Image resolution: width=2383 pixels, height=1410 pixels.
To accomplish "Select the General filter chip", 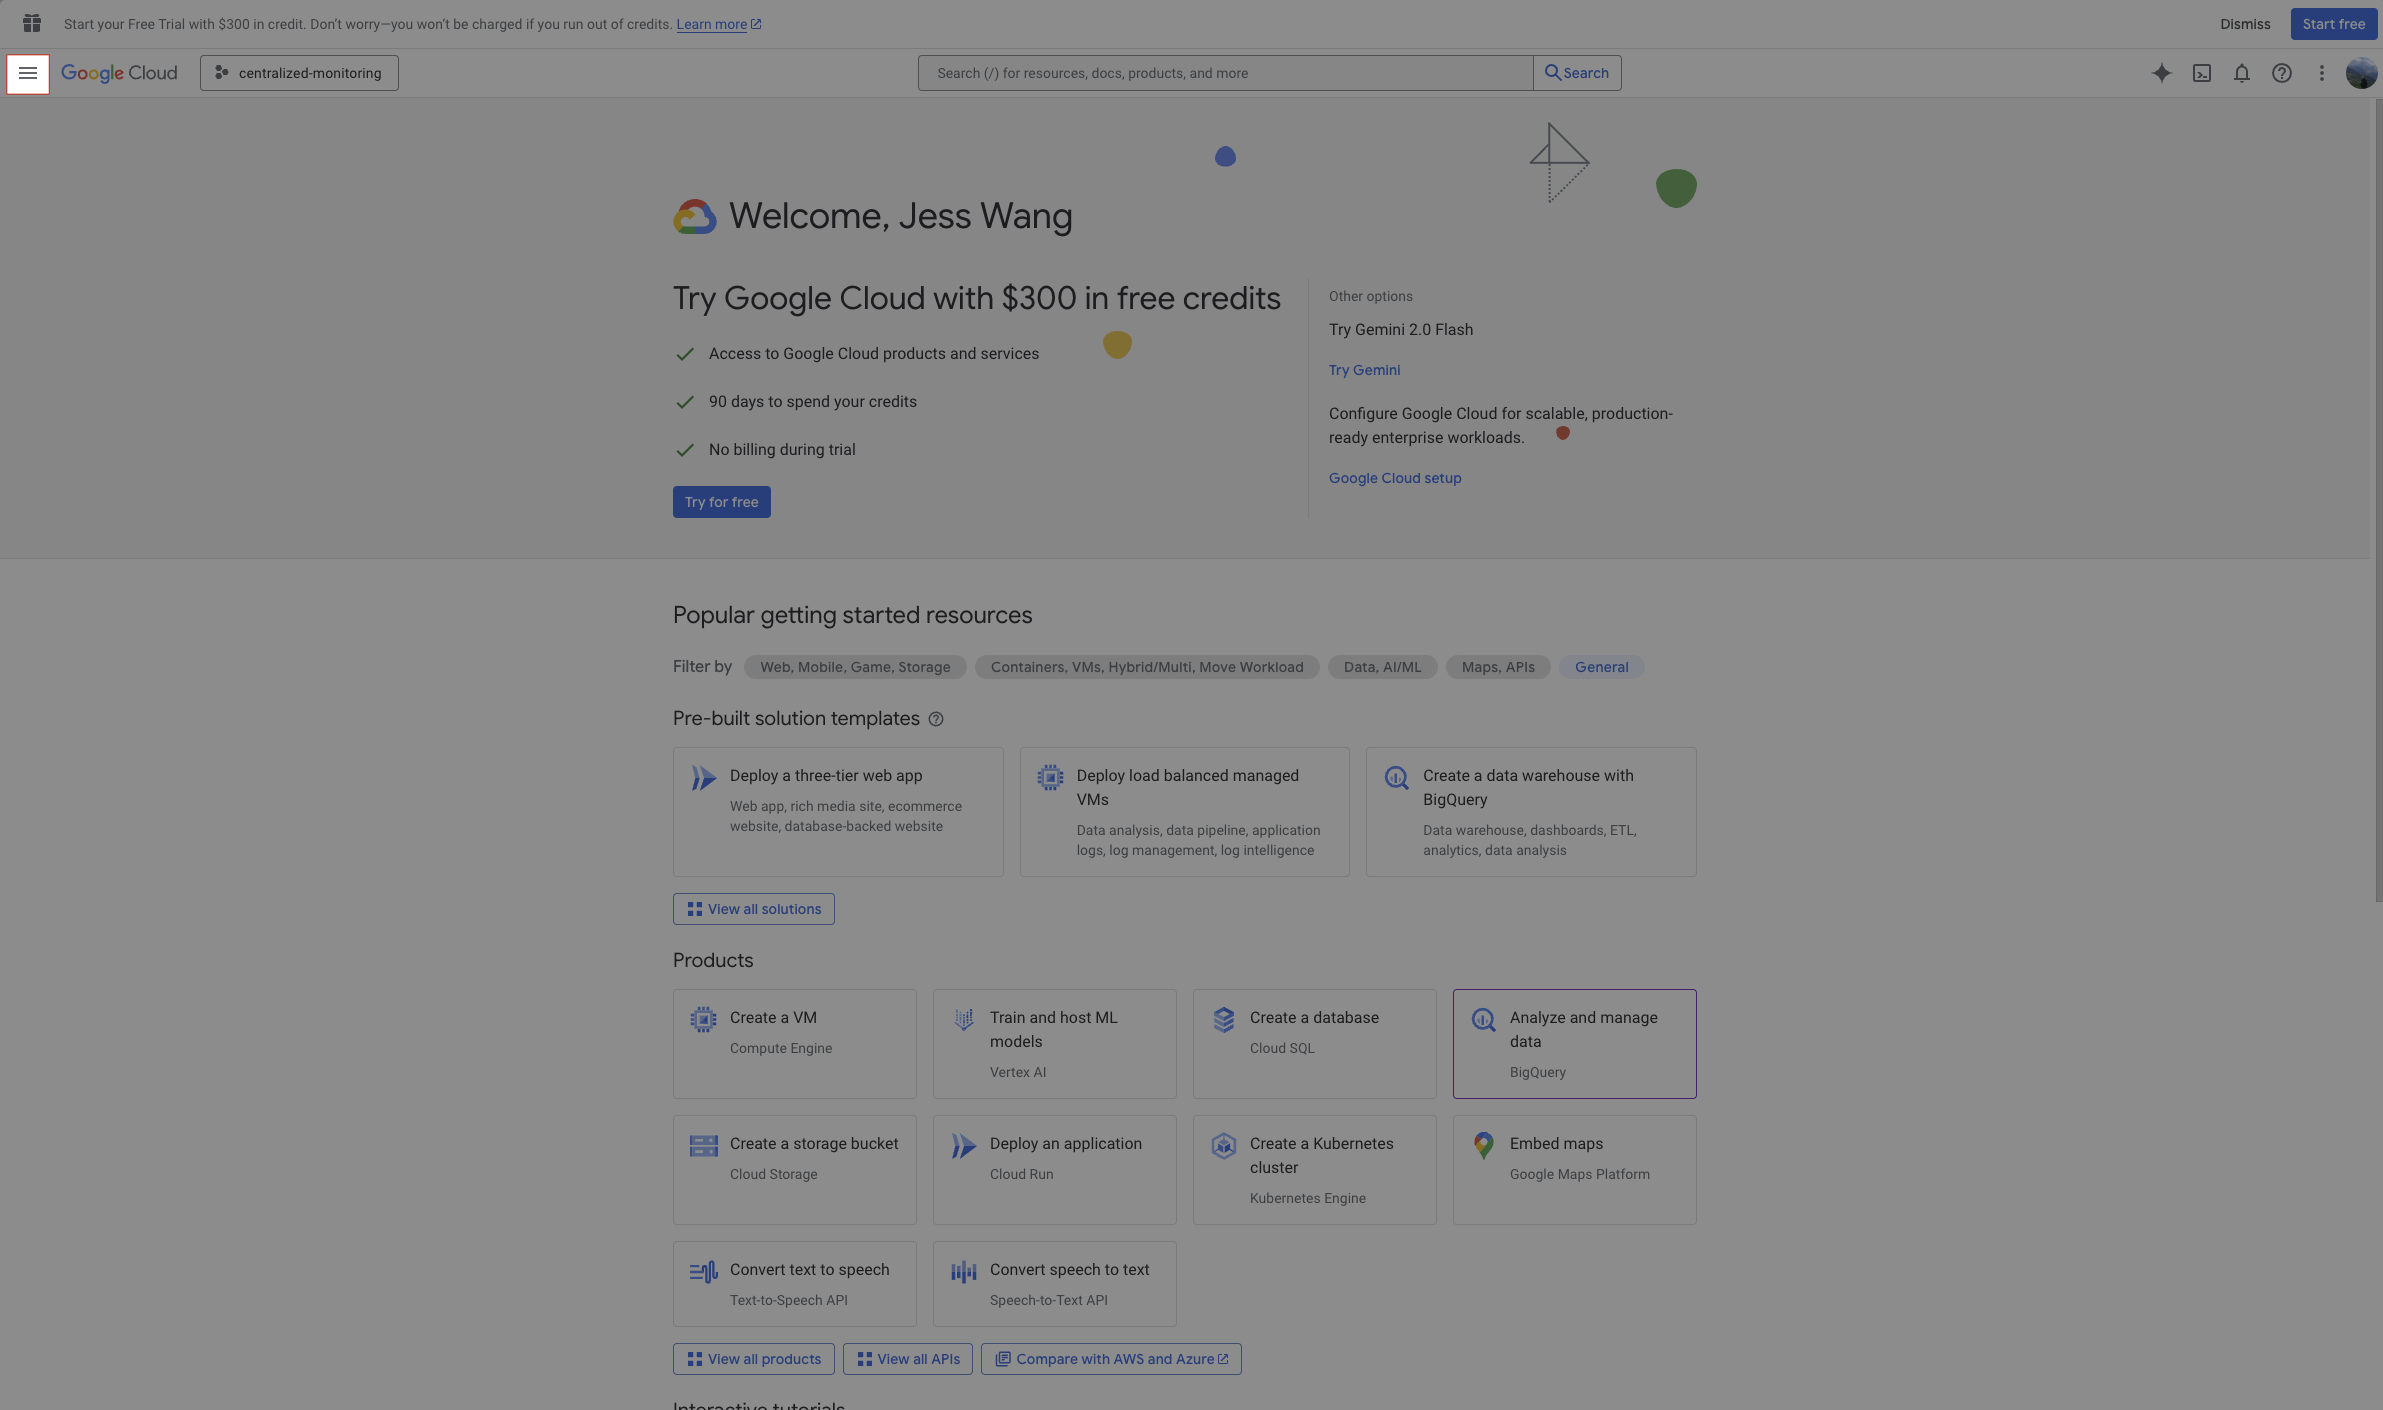I will [x=1602, y=667].
